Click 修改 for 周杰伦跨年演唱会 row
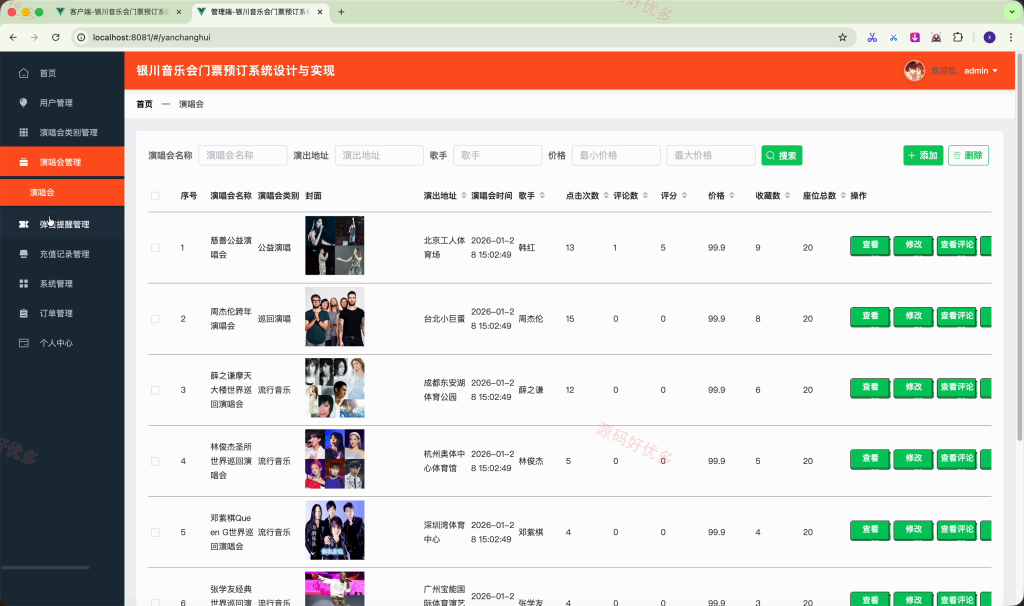 point(913,316)
